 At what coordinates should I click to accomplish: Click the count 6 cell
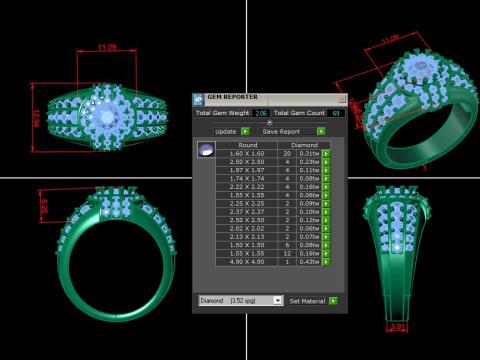287,245
